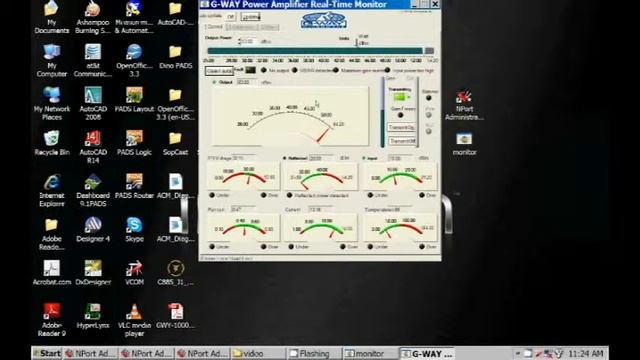Launch Skype from the desktop
The width and height of the screenshot is (640, 360).
134,230
